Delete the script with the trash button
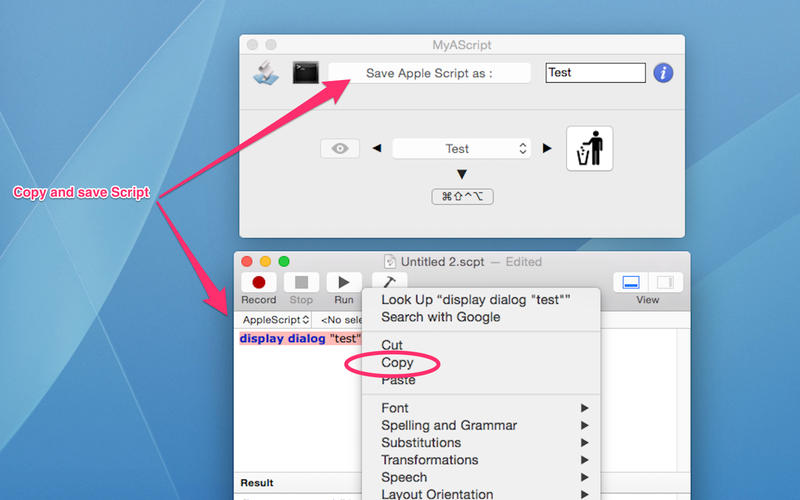This screenshot has height=500, width=800. pyautogui.click(x=589, y=148)
